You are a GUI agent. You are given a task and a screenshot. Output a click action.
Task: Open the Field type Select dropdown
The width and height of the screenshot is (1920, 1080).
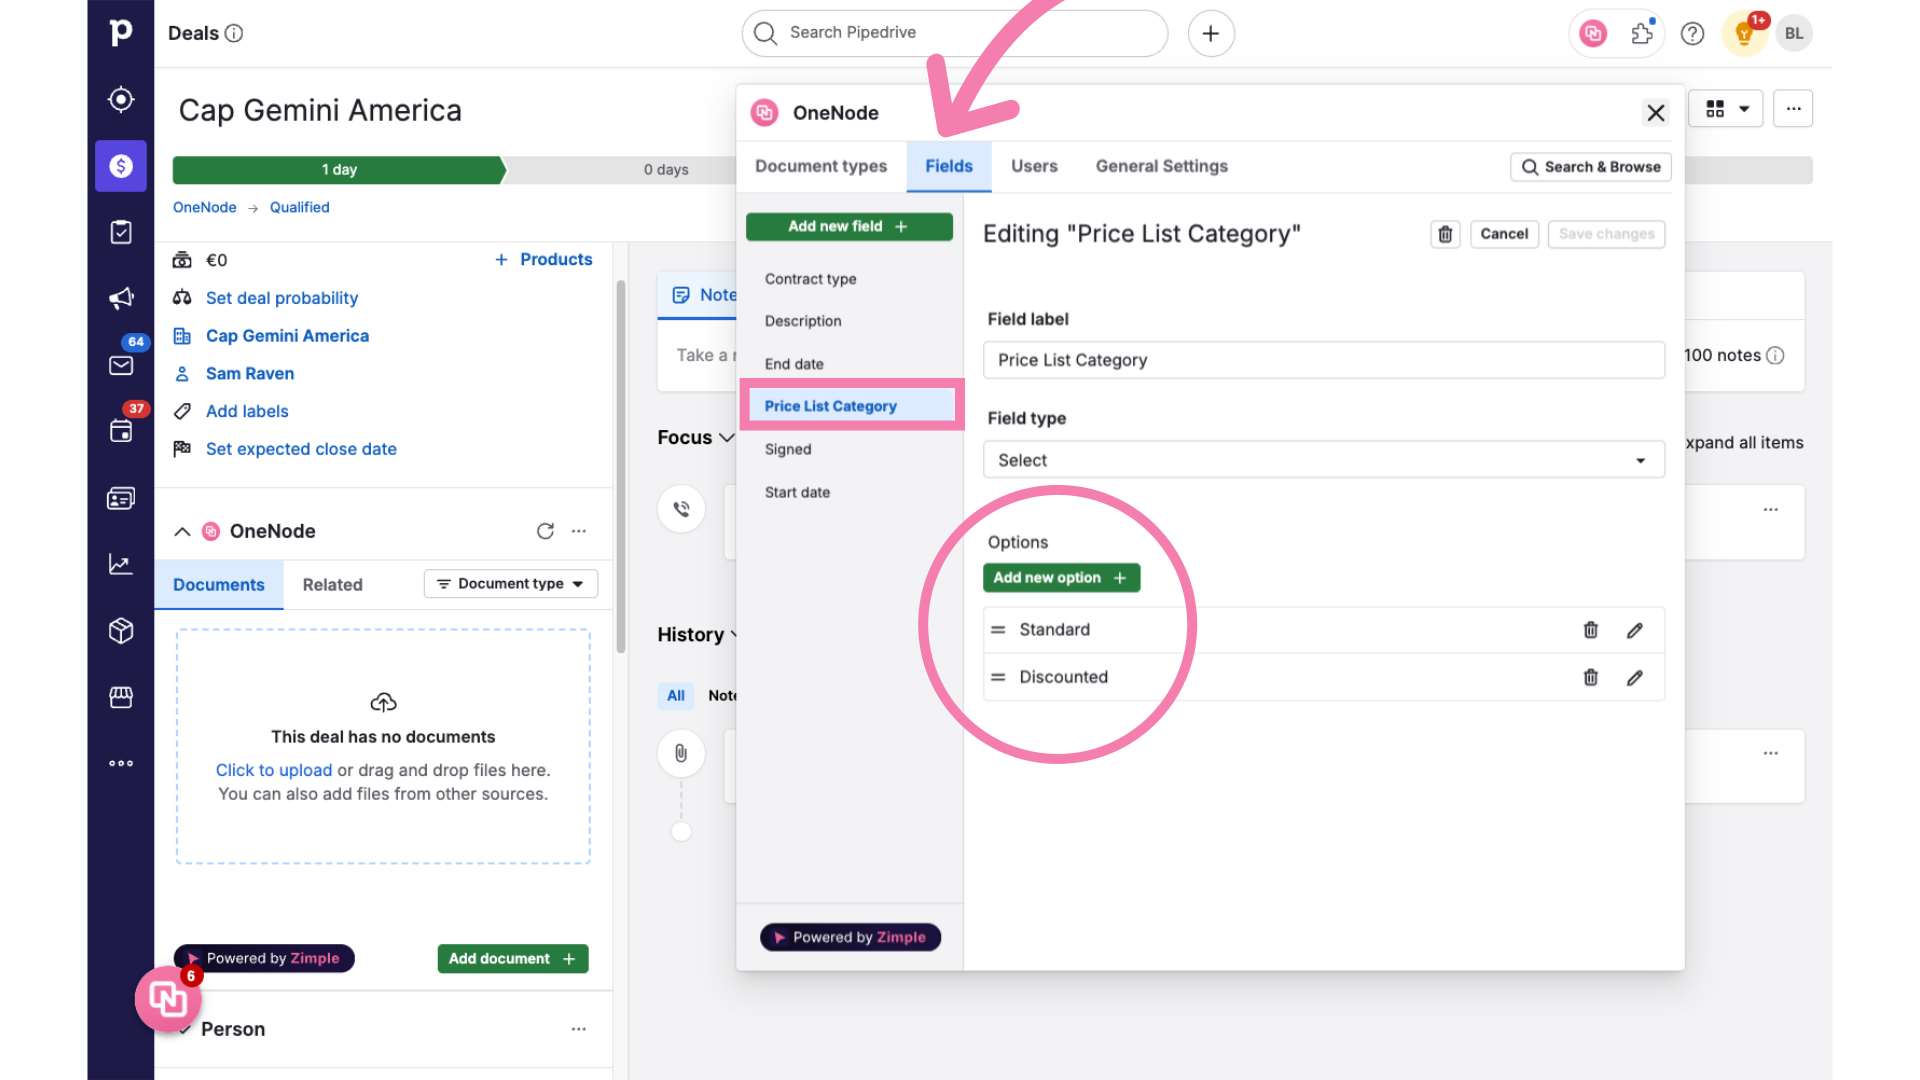click(1324, 460)
